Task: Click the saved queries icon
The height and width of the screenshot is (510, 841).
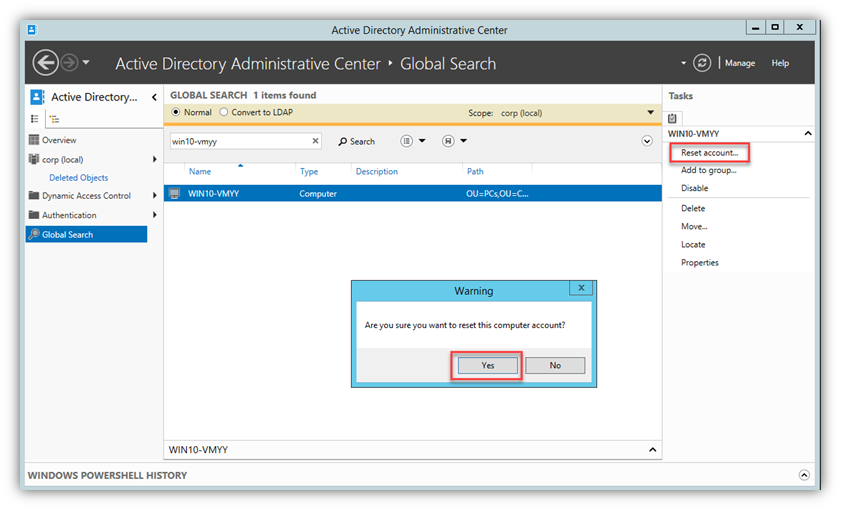Action: pos(448,141)
